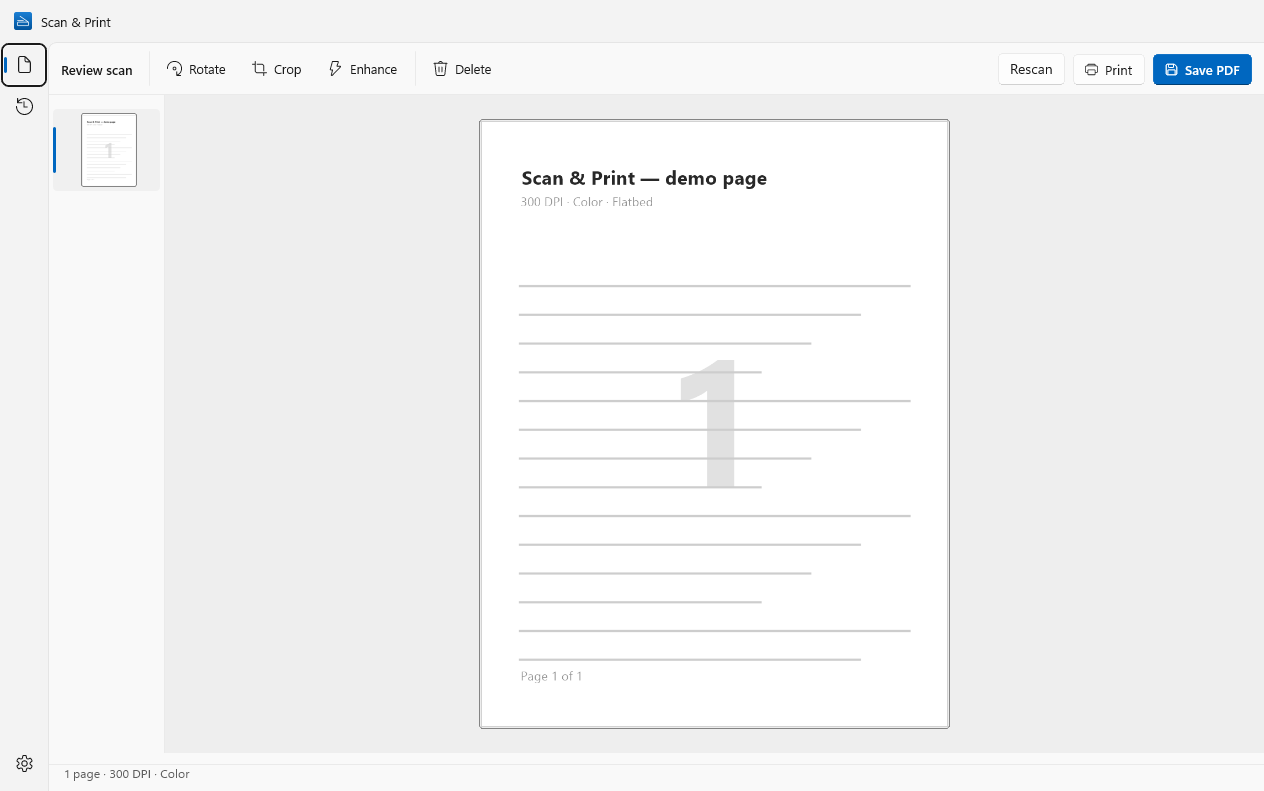The width and height of the screenshot is (1264, 791).
Task: Click '300 DPI · Color · Flatbed' subtitle
Action: coord(587,202)
